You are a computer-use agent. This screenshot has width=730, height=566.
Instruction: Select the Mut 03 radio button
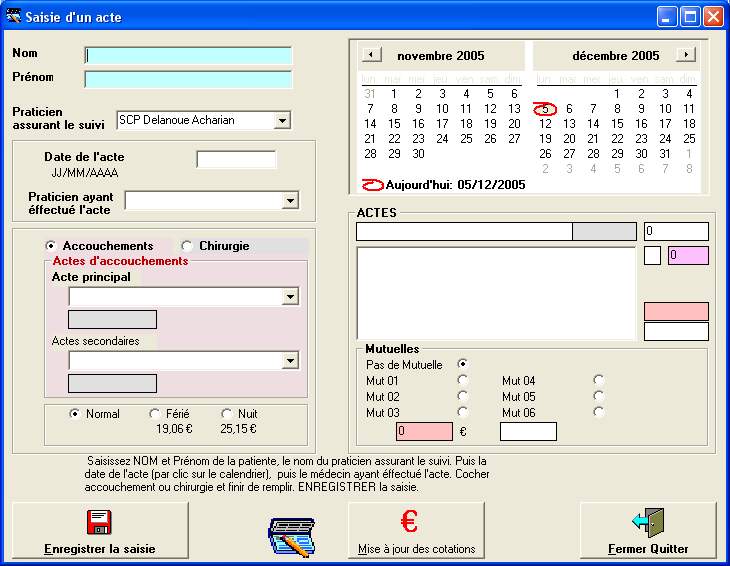click(462, 412)
